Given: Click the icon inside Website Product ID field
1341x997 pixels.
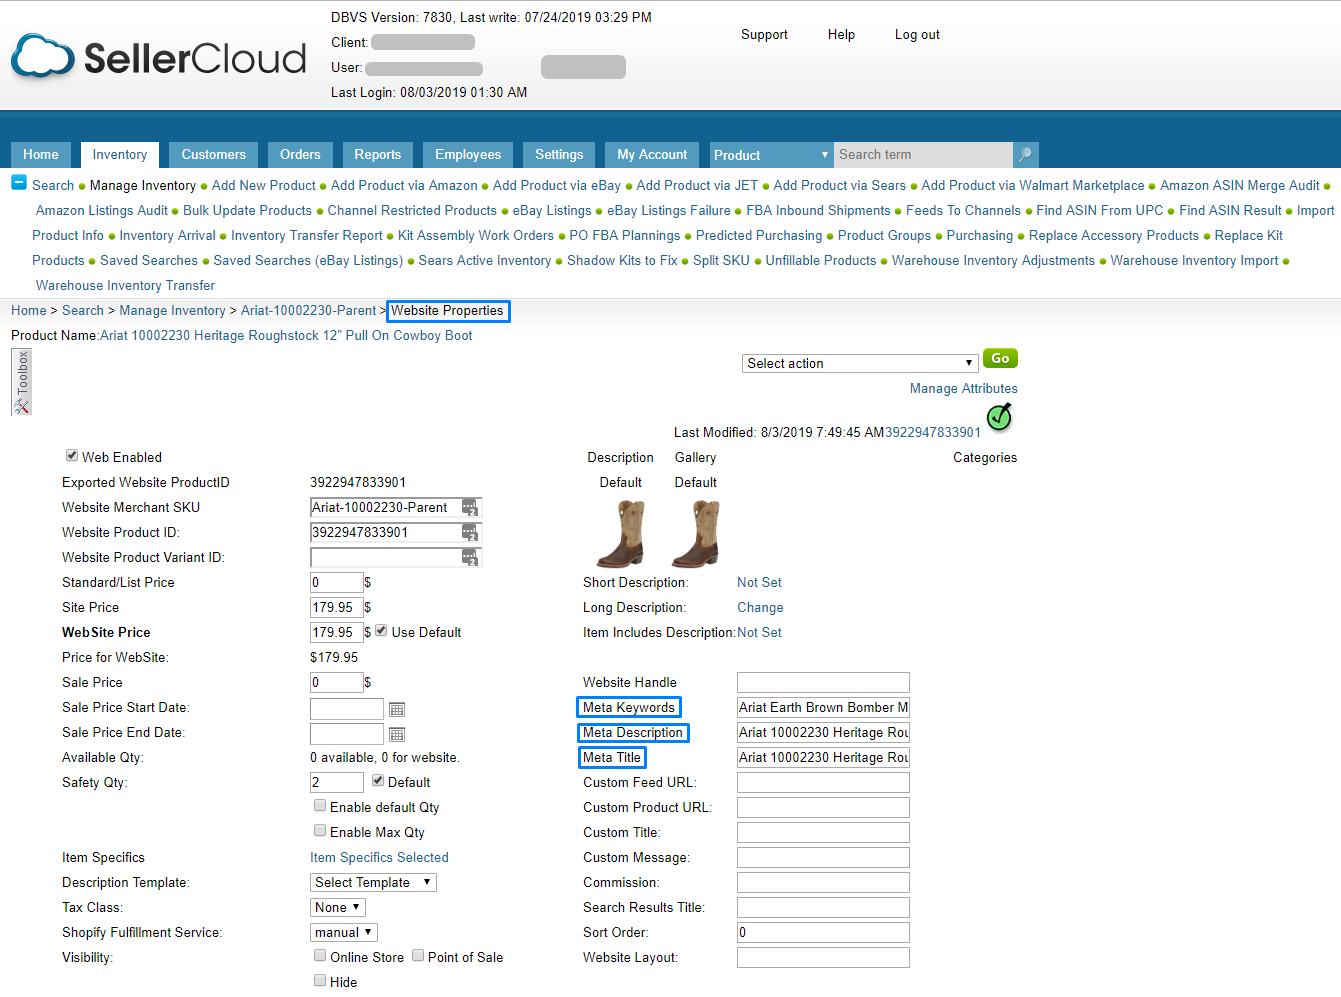Looking at the screenshot, I should (x=470, y=533).
